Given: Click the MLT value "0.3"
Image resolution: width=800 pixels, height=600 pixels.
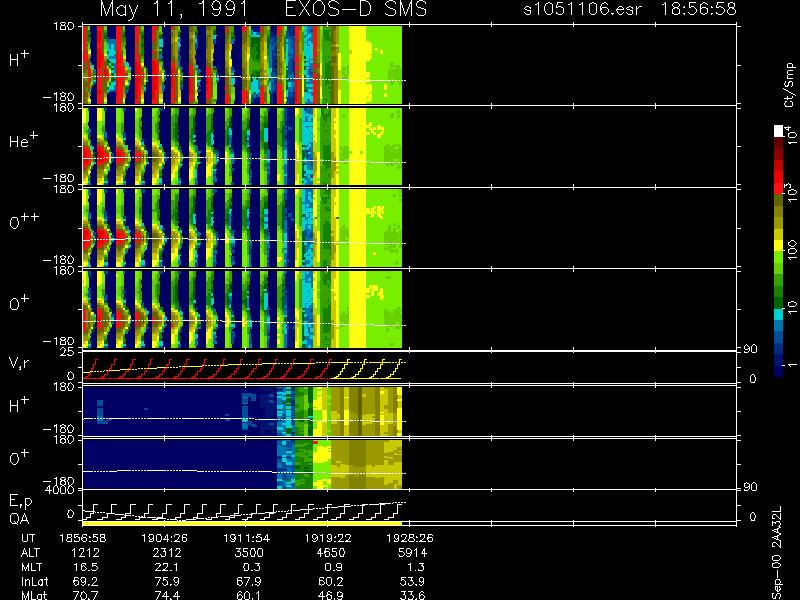Looking at the screenshot, I should click(x=252, y=567).
